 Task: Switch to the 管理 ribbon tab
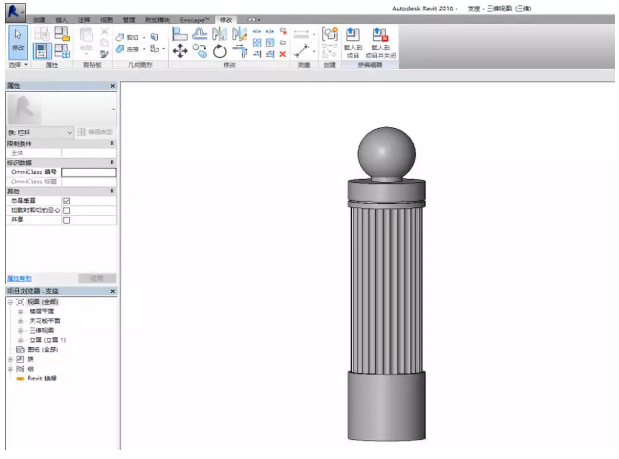coord(129,19)
